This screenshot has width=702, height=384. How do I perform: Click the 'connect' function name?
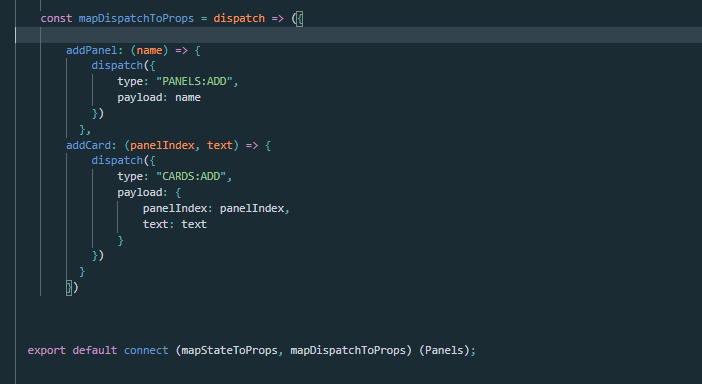[x=146, y=350]
